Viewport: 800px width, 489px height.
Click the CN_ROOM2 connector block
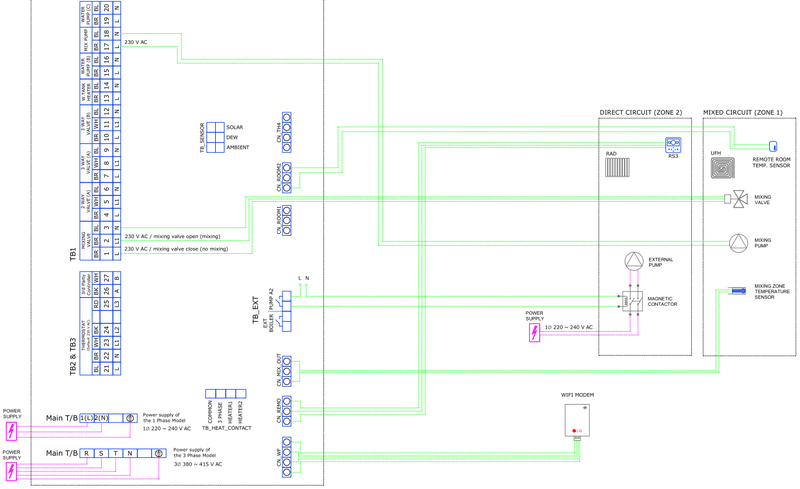287,178
